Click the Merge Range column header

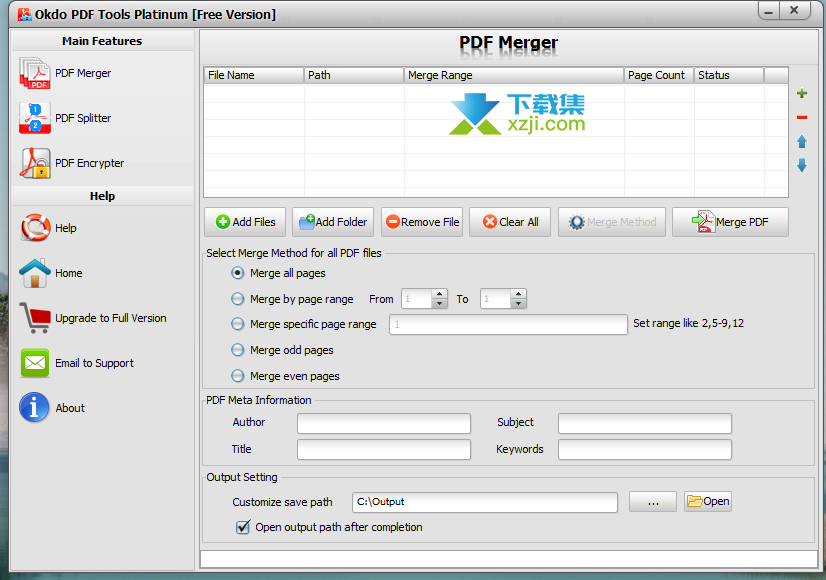click(x=514, y=75)
